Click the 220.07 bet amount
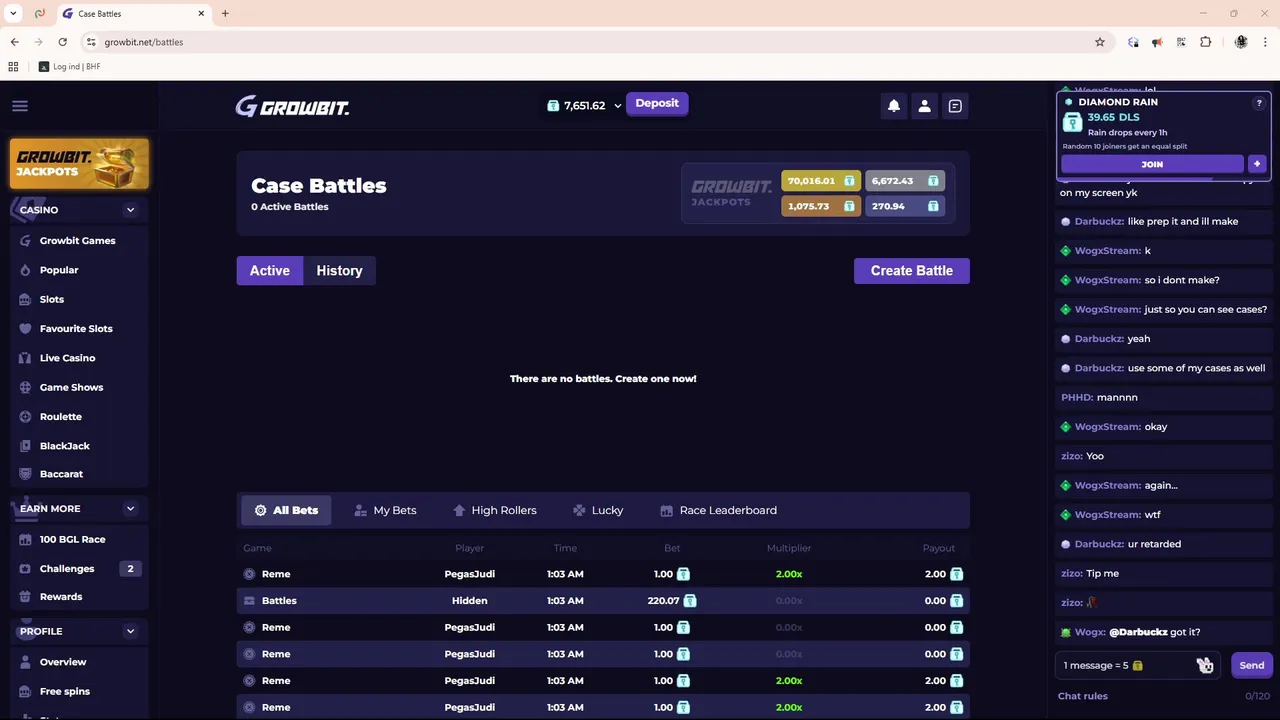 pos(663,601)
